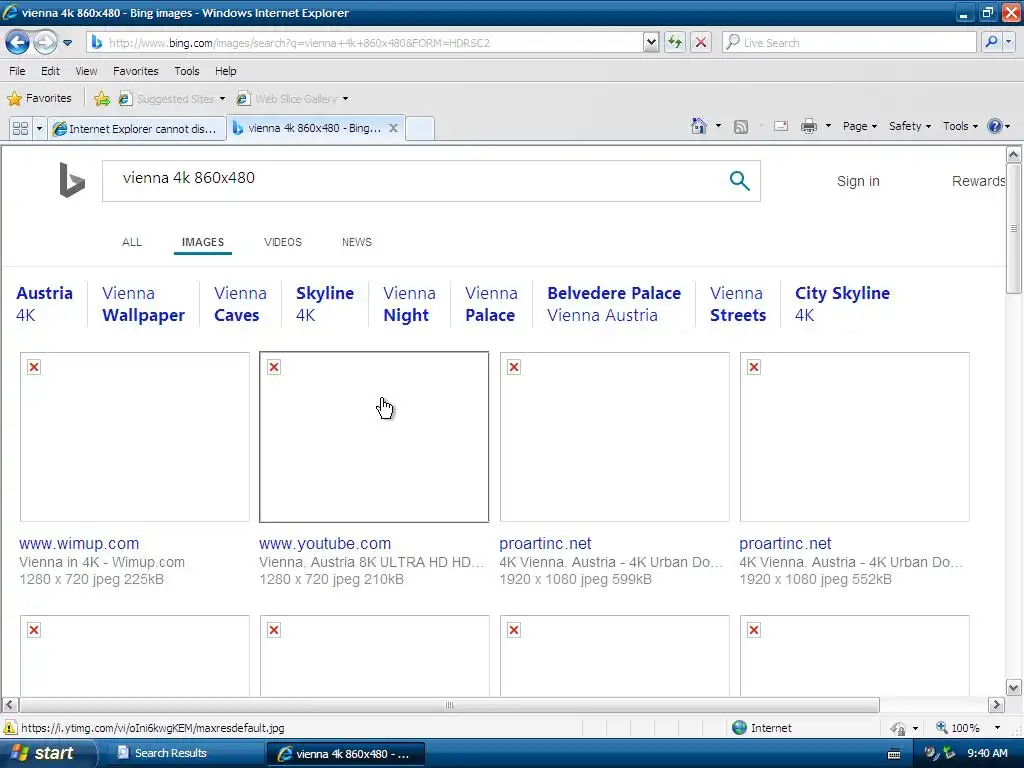Click the browser Forward arrow button
This screenshot has width=1024, height=768.
tap(45, 42)
